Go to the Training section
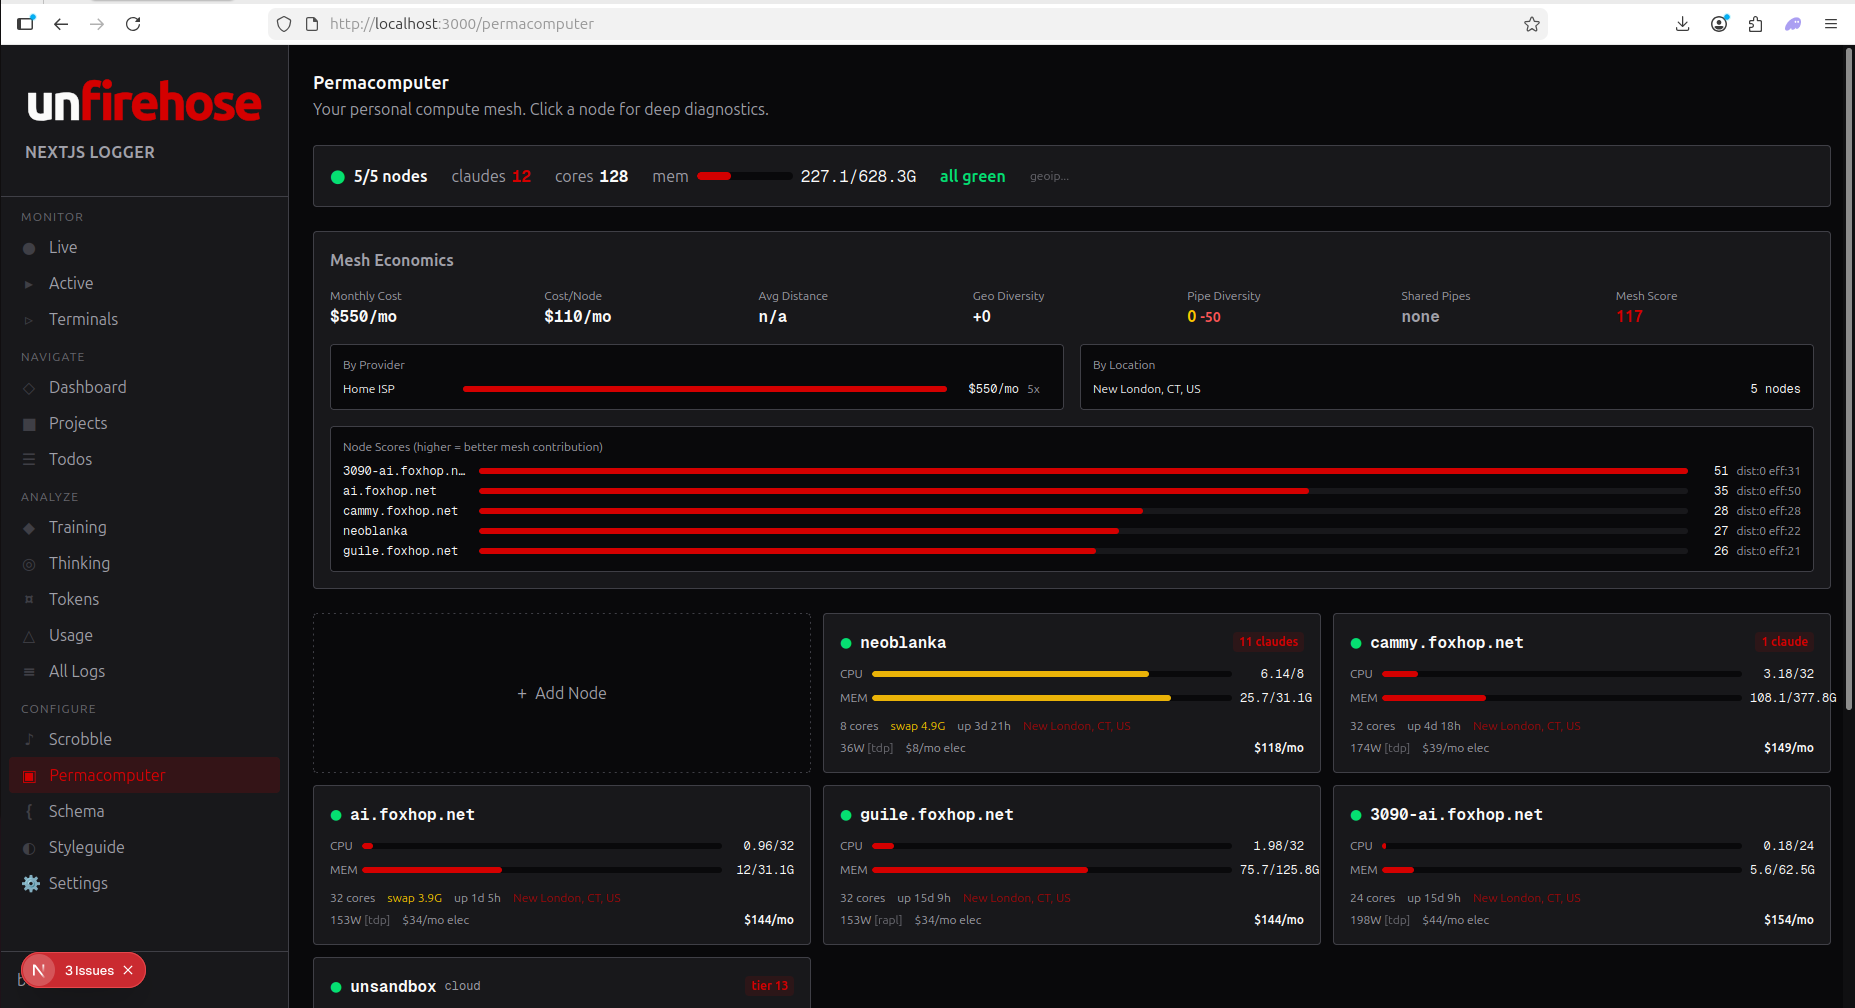 [x=77, y=527]
